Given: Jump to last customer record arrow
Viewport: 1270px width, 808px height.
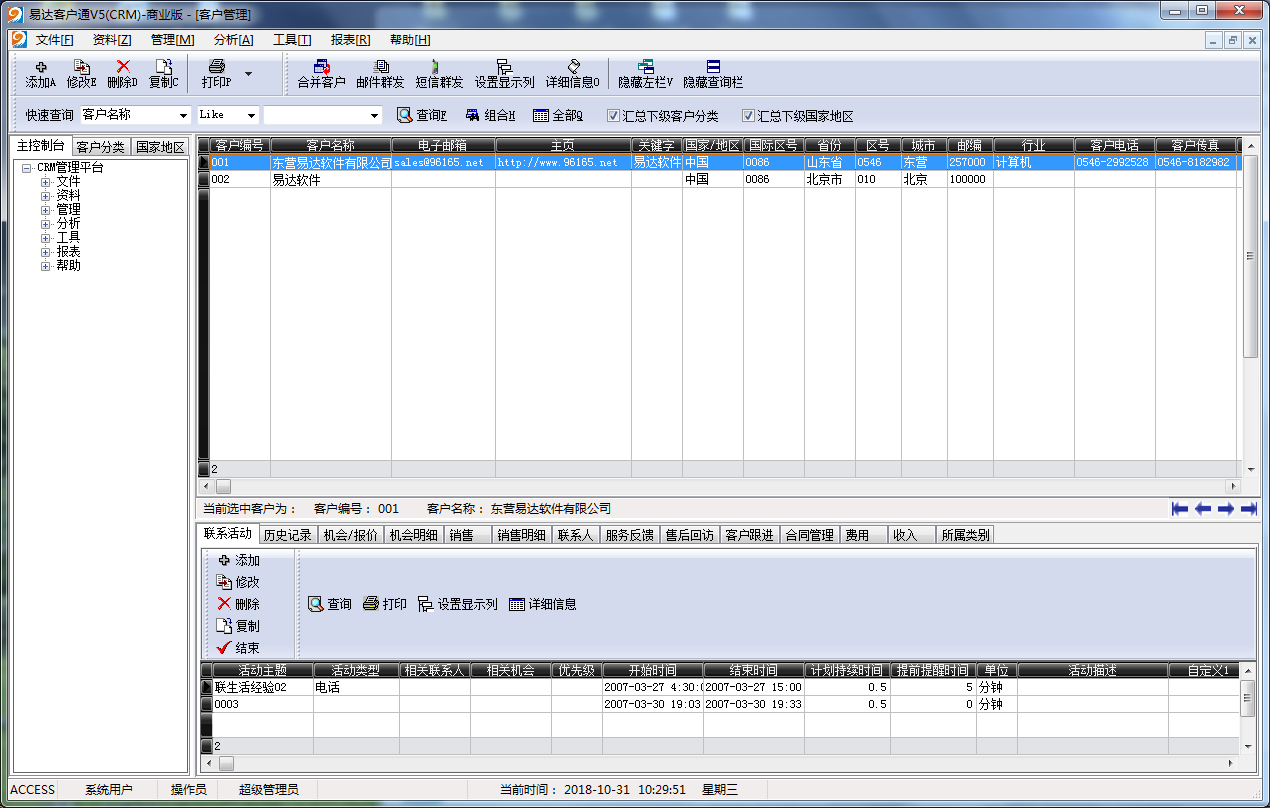Looking at the screenshot, I should pos(1248,509).
